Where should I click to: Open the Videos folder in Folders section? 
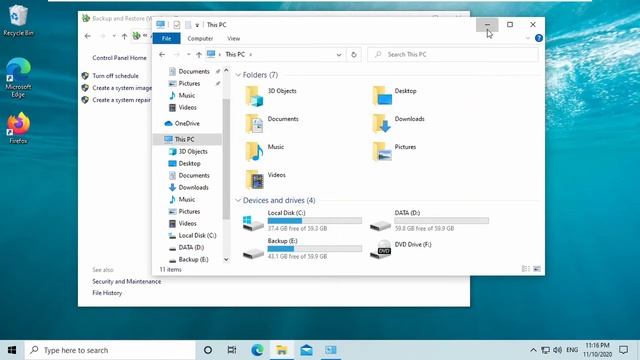pyautogui.click(x=254, y=180)
